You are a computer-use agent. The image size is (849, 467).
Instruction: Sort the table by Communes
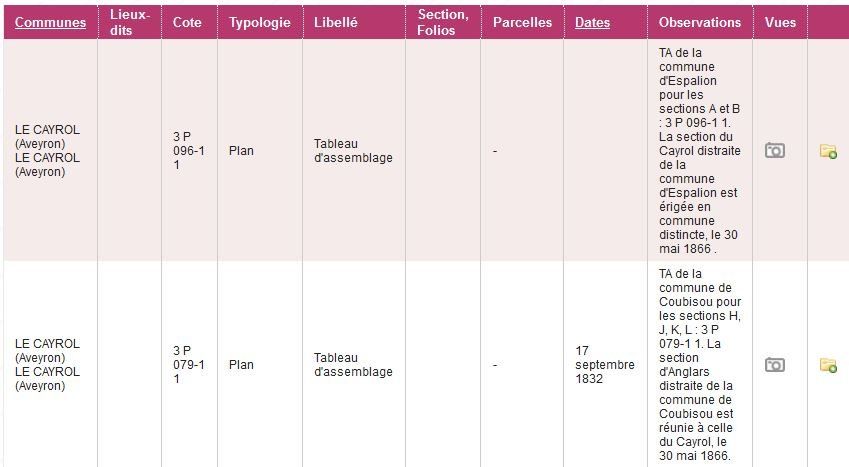tap(50, 22)
